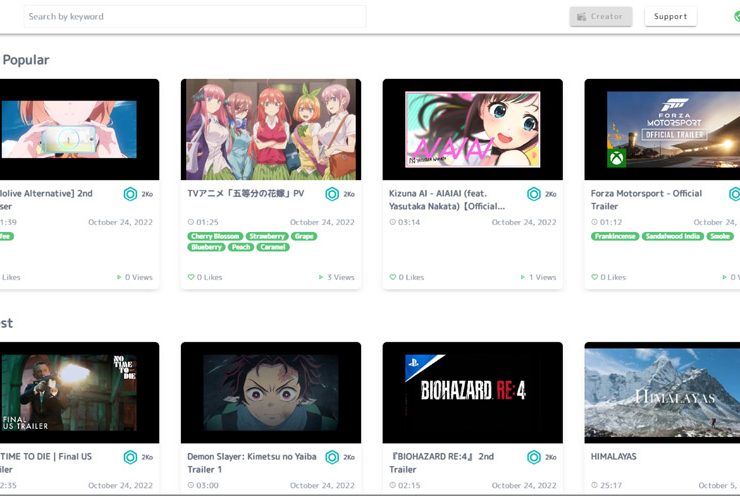Select the Cherry Blossom tag
The image size is (740, 496).
[x=215, y=236]
